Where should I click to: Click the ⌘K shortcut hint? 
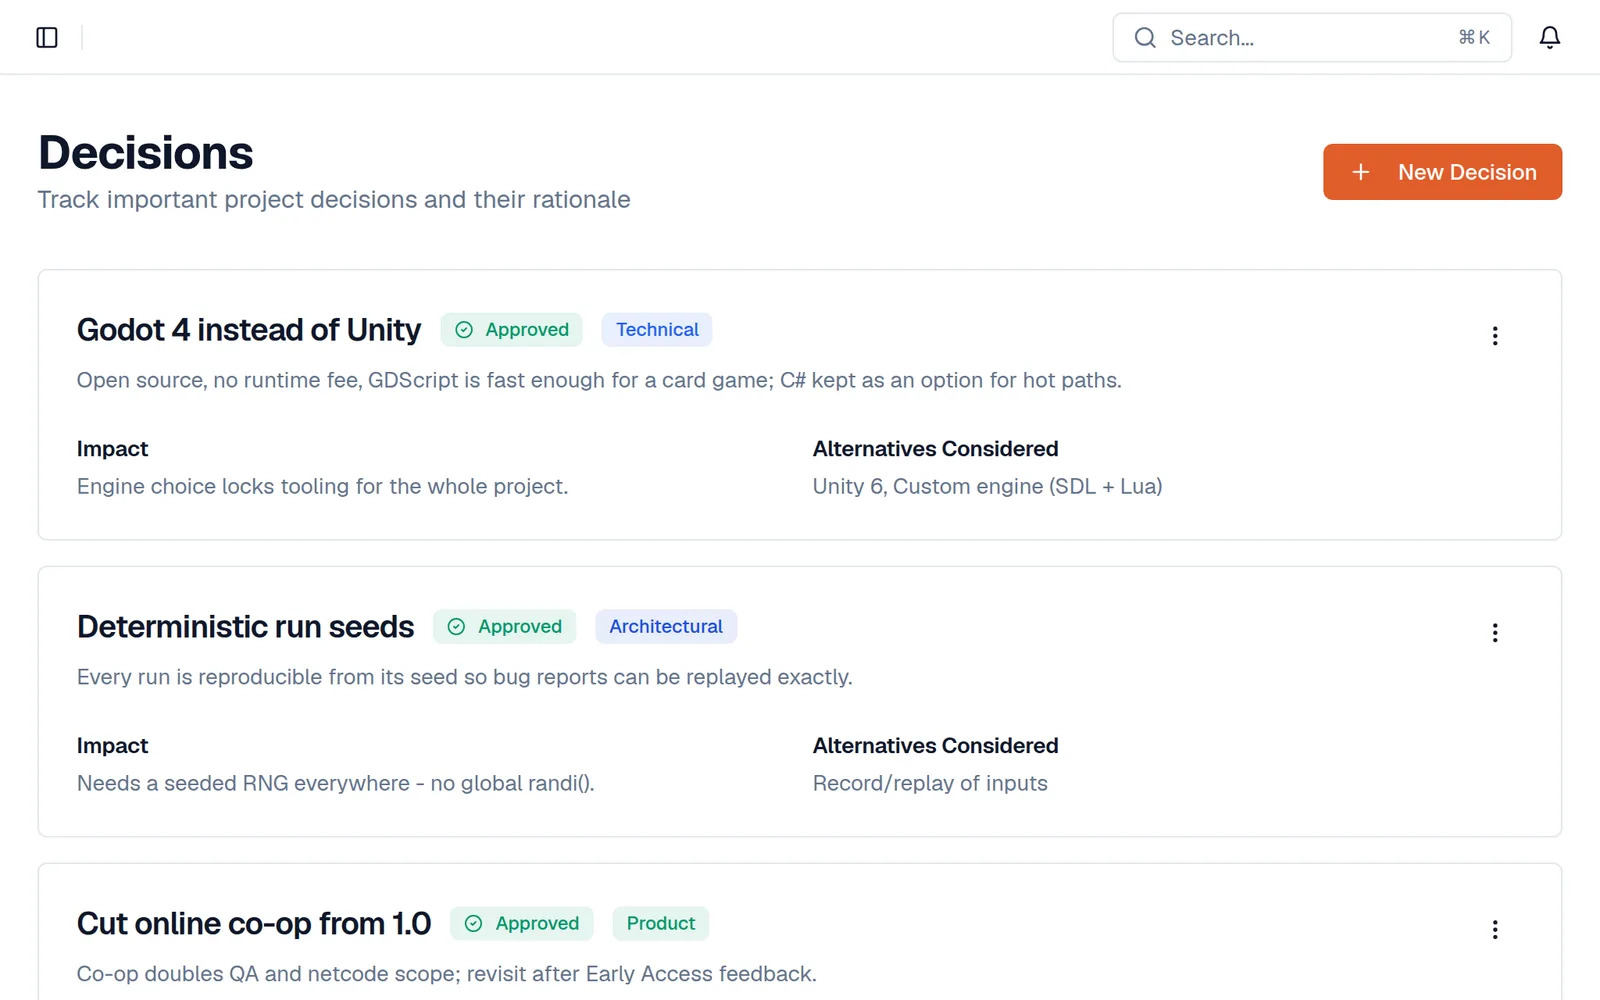pyautogui.click(x=1474, y=38)
